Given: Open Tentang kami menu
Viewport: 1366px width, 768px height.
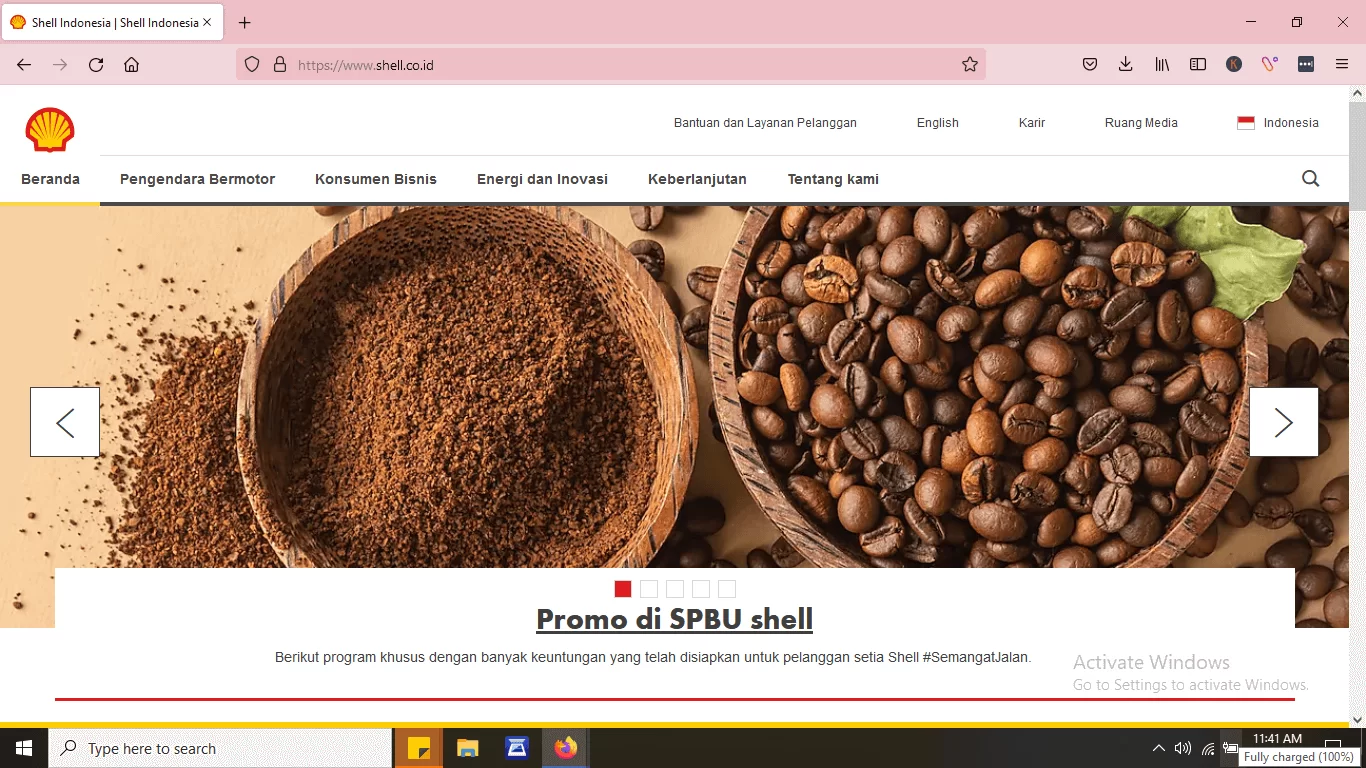Looking at the screenshot, I should pos(833,179).
